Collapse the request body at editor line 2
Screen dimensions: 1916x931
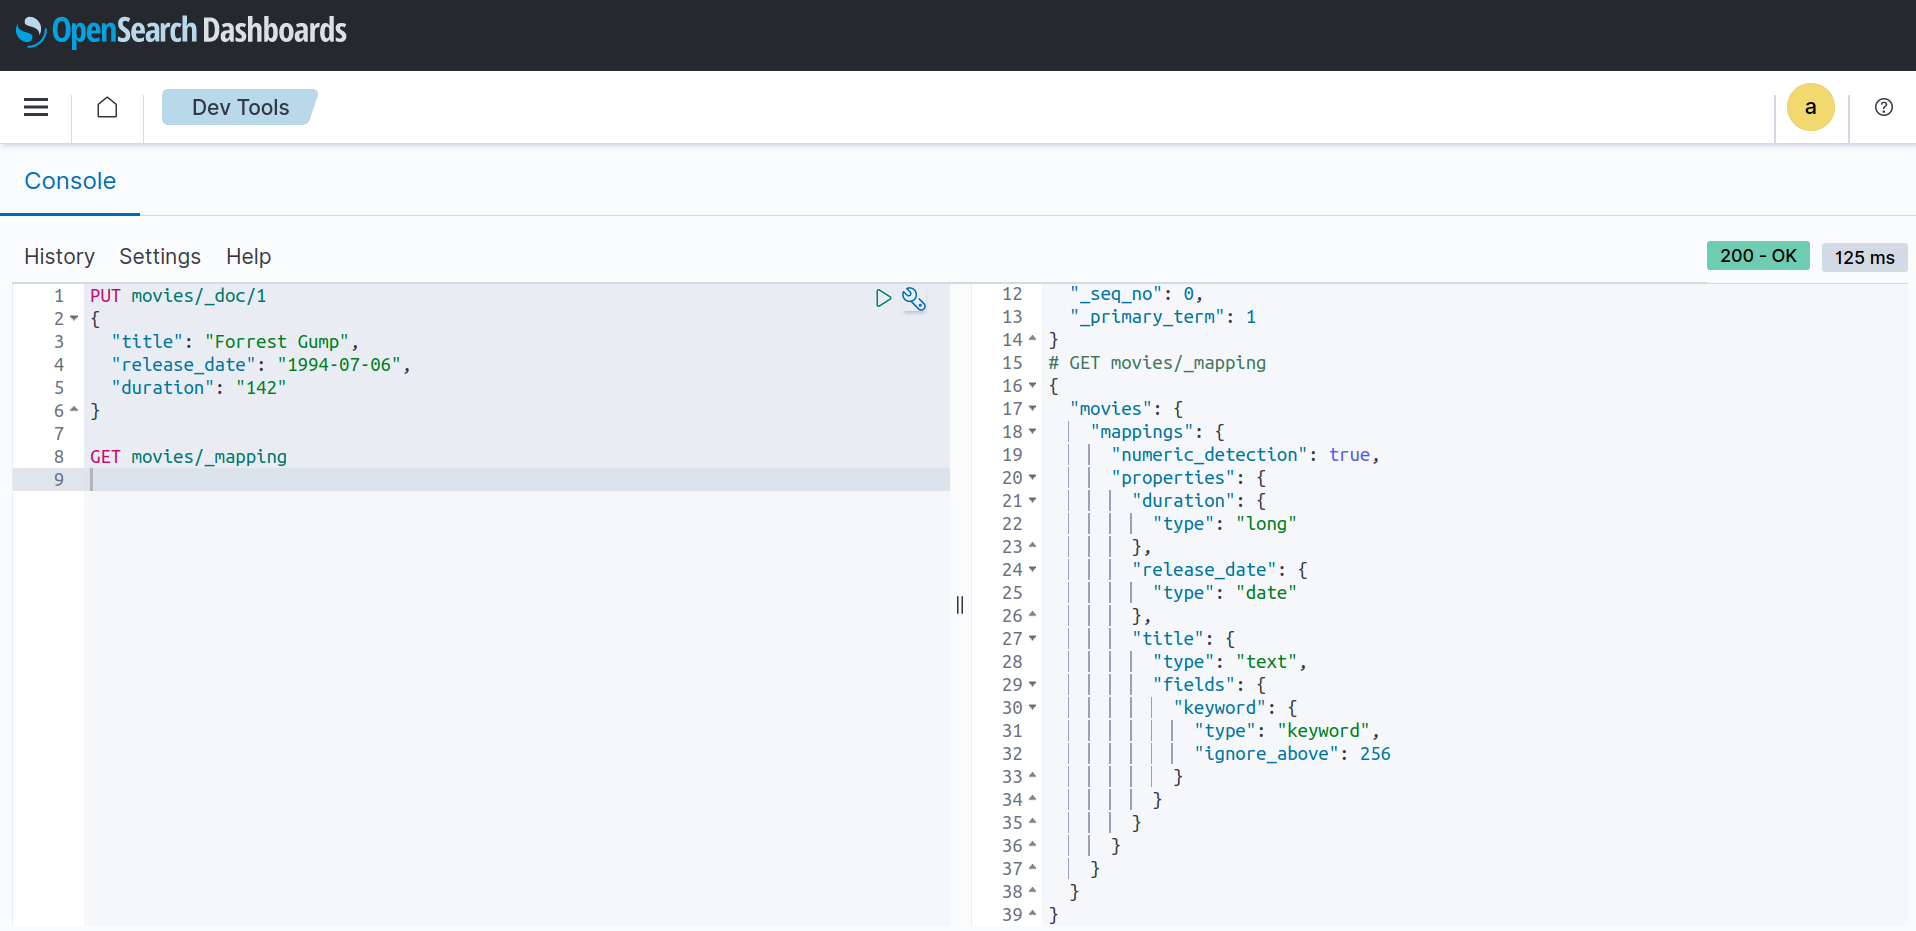(74, 319)
